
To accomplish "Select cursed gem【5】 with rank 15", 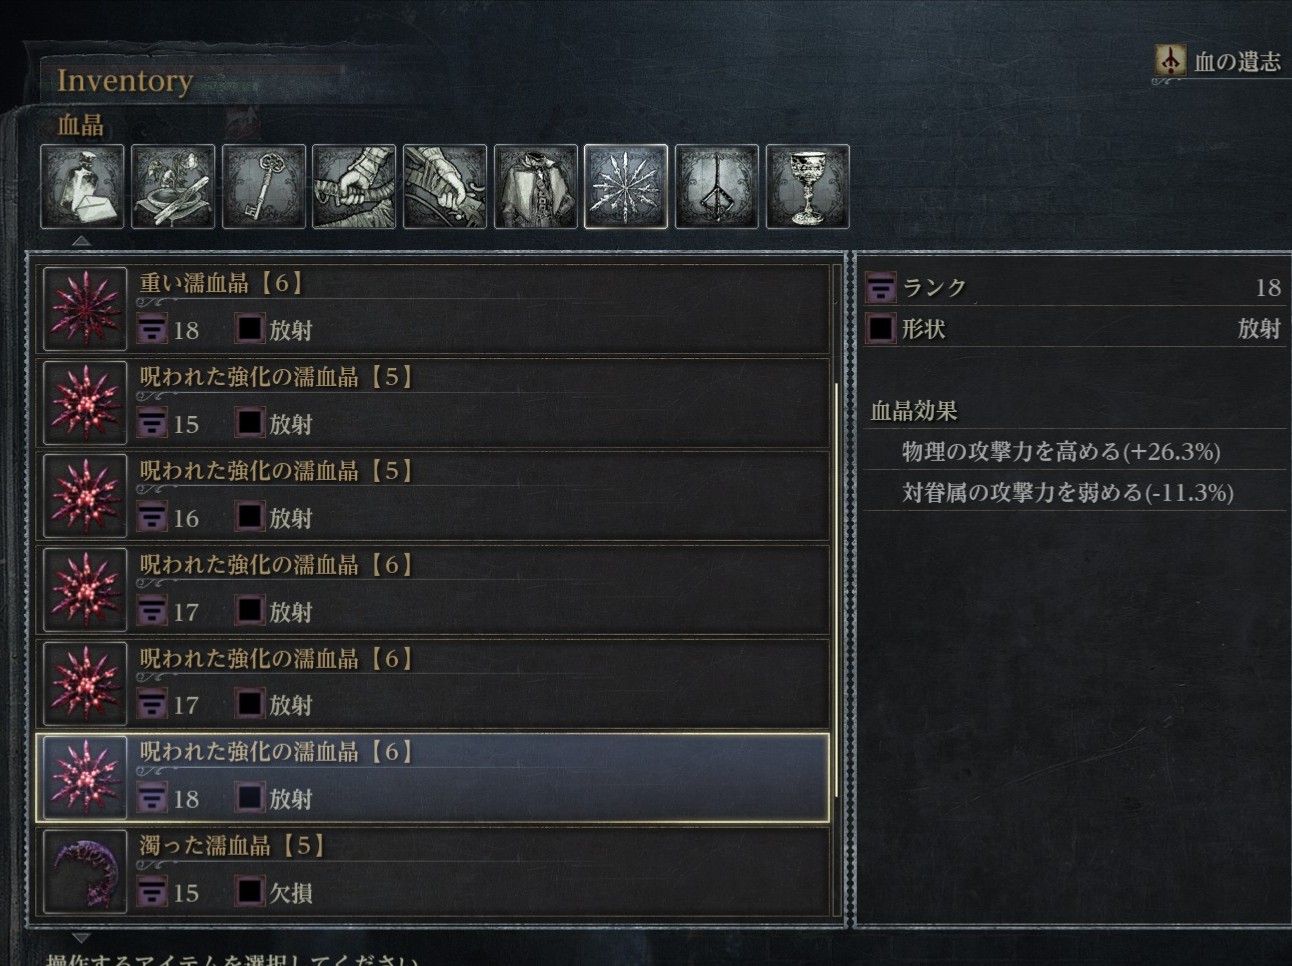I will coord(433,403).
